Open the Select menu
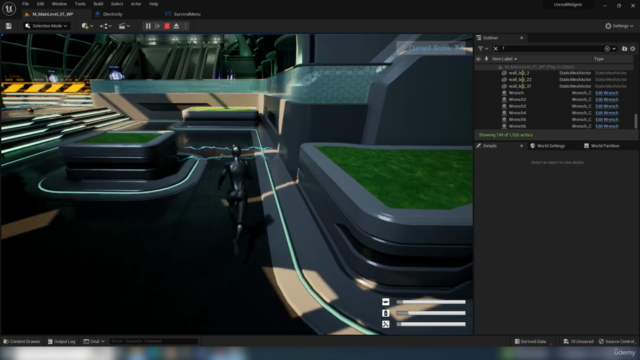This screenshot has height=360, width=640. (117, 4)
